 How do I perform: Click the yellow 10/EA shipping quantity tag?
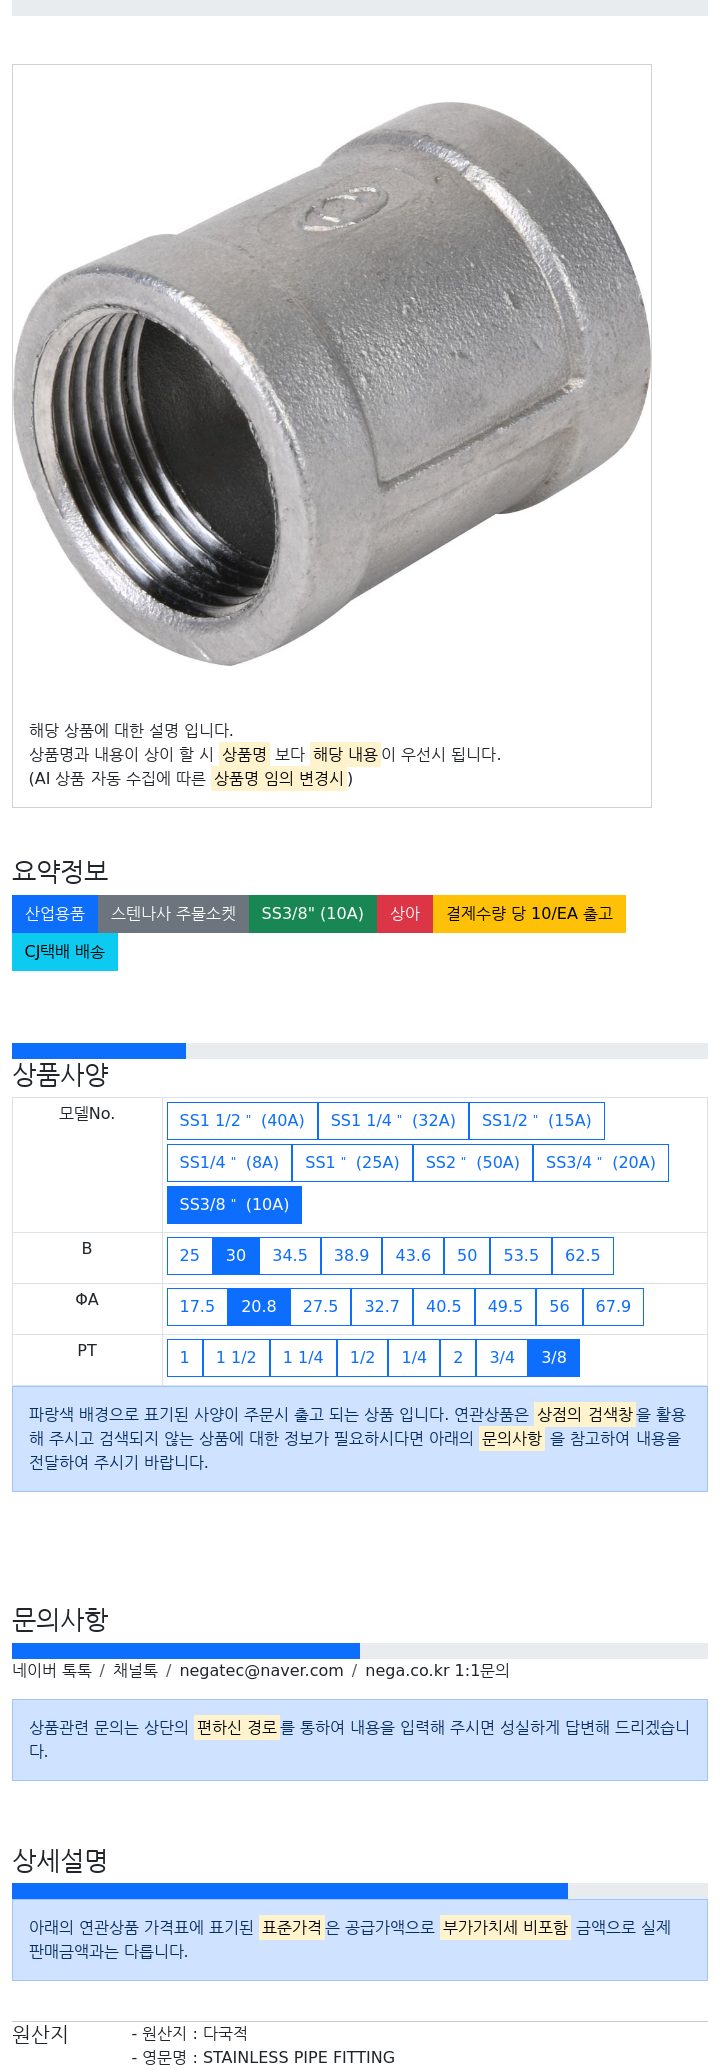[x=529, y=913]
